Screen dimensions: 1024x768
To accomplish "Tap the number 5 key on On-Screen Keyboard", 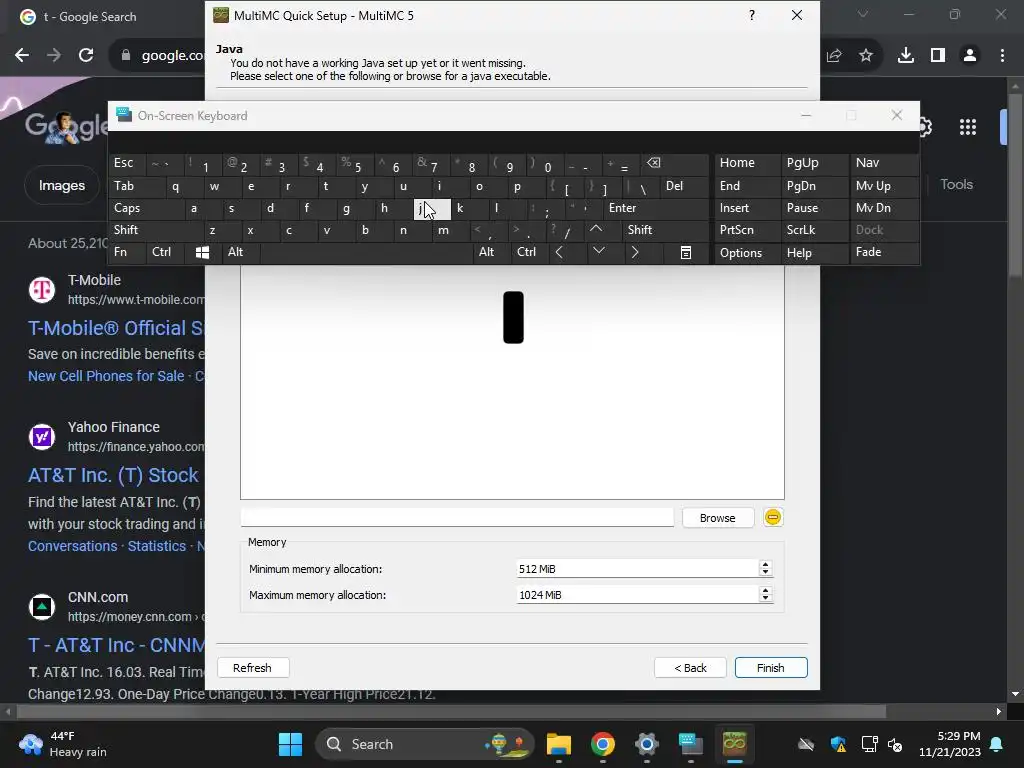I will (357, 165).
